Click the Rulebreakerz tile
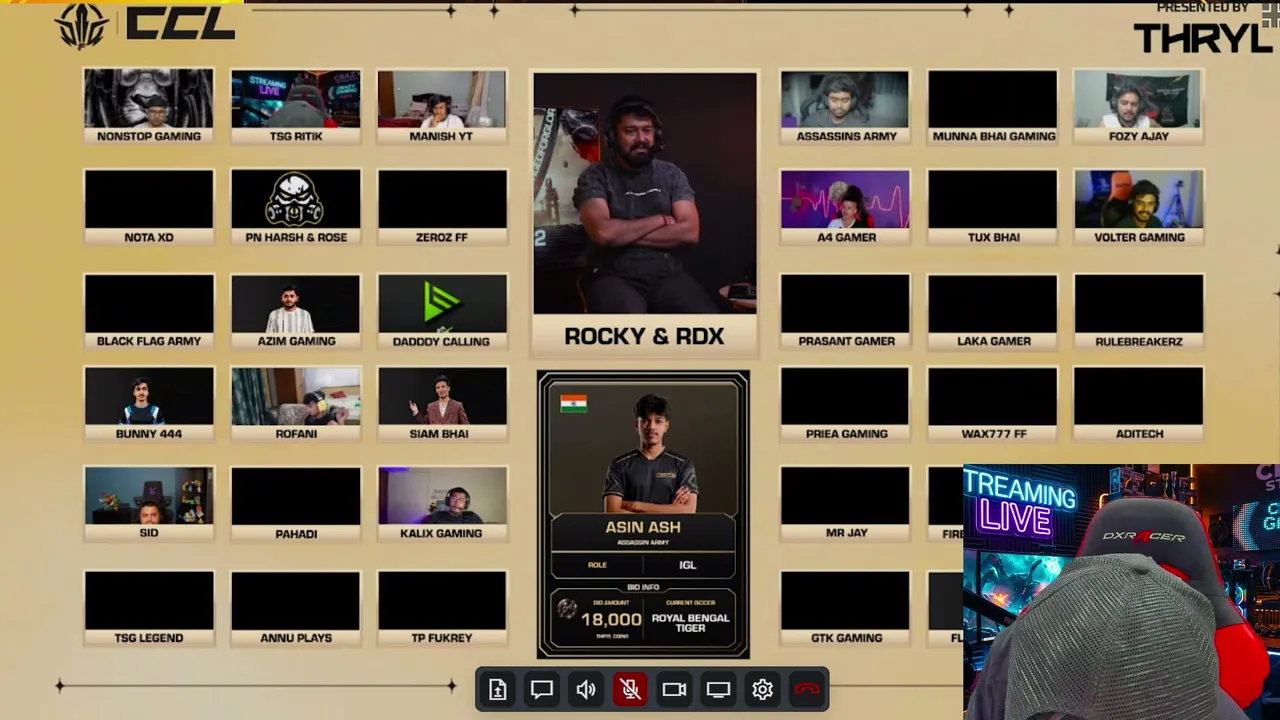Image resolution: width=1280 pixels, height=720 pixels. point(1139,311)
